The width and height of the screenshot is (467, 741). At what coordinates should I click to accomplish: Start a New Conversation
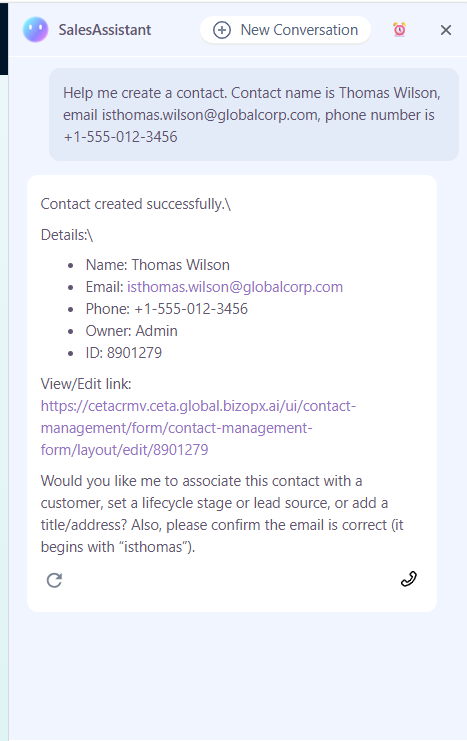285,30
